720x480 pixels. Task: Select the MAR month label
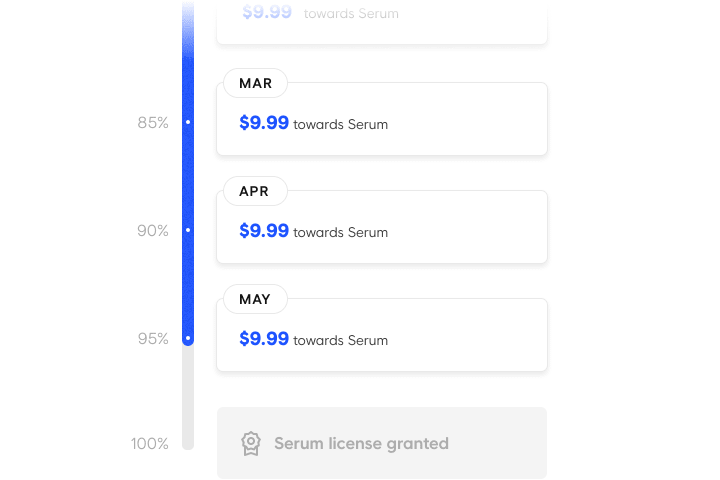point(255,83)
